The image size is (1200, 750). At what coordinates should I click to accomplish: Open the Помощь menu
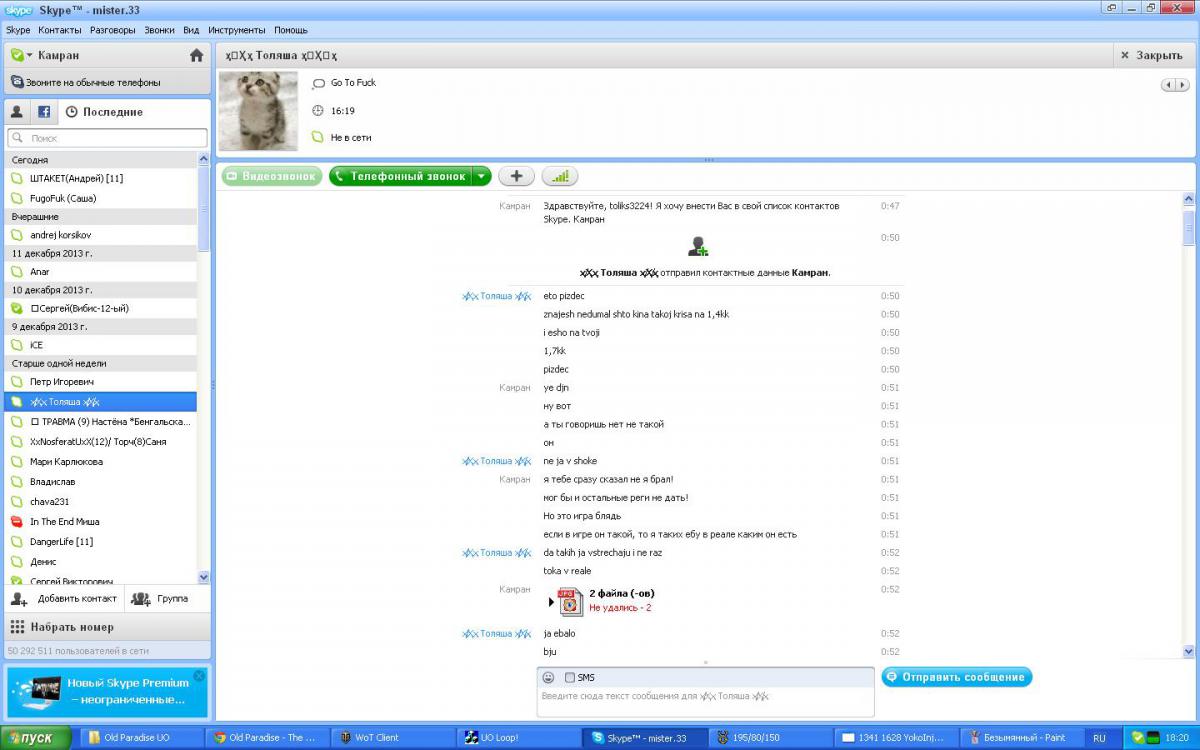pos(291,30)
